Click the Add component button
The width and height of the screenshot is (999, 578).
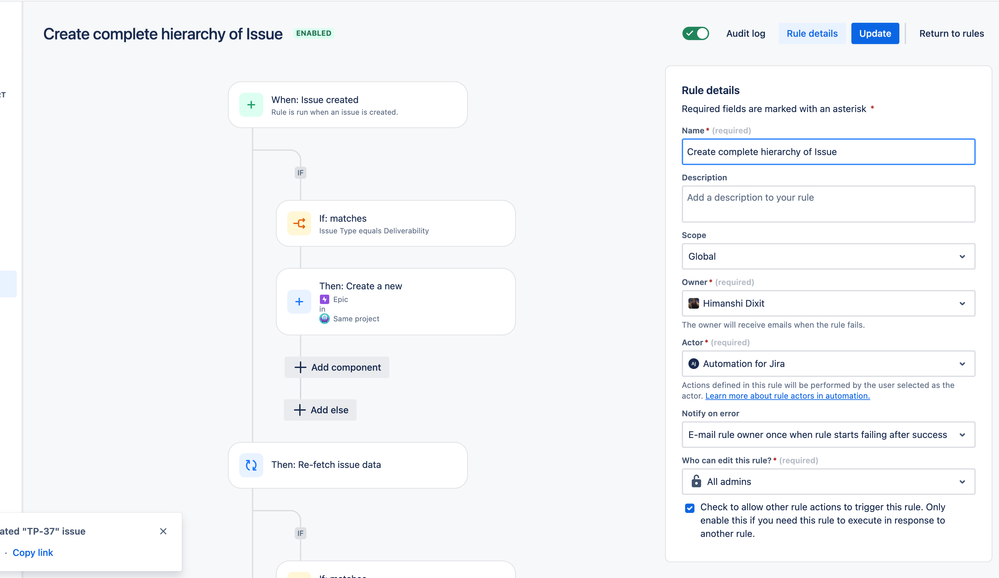336,367
